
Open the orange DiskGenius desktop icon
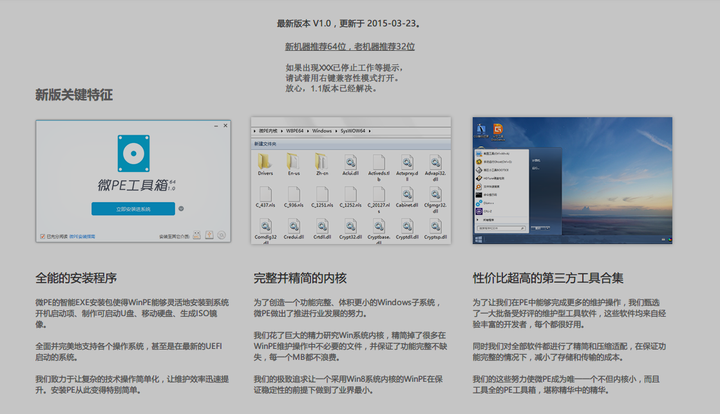tap(498, 131)
